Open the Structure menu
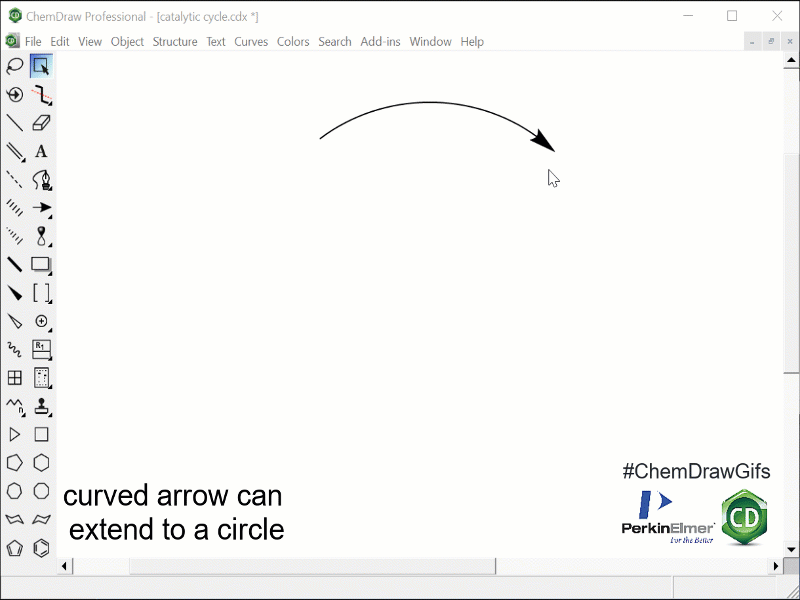Screen dimensions: 800x600 click(x=174, y=42)
